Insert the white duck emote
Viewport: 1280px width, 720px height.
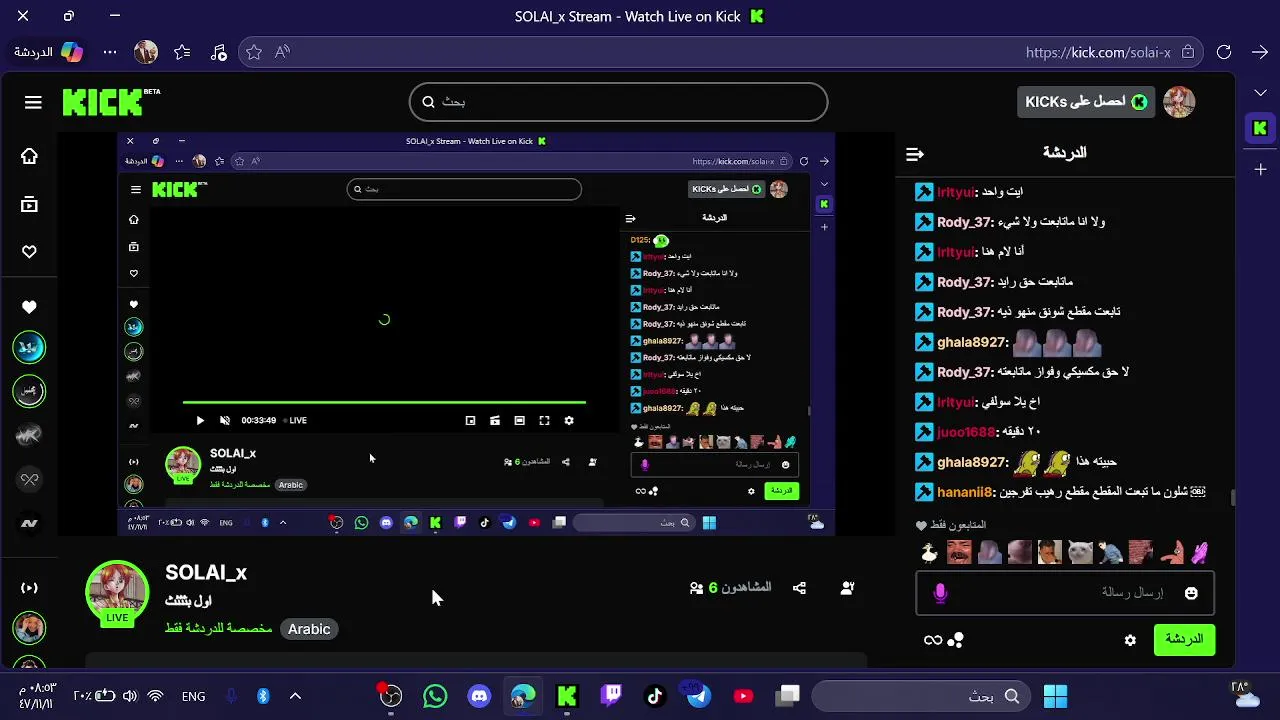tap(930, 552)
